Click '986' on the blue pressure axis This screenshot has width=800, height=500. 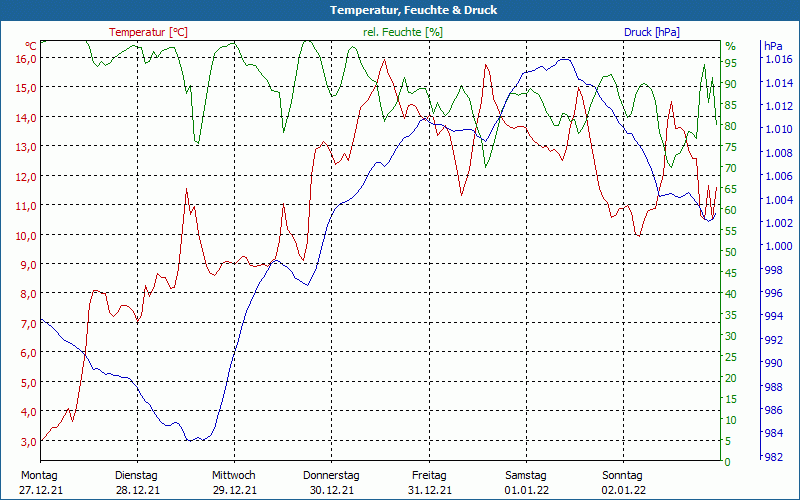tap(773, 410)
